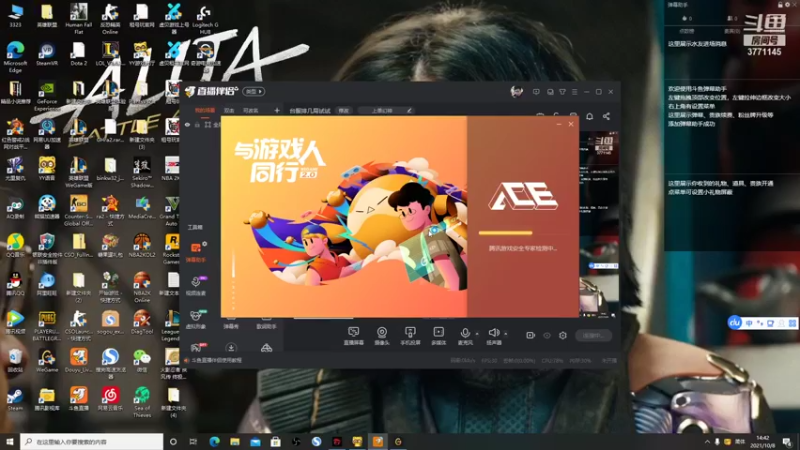Open the 虚拟形象 avatar tool
800x450 pixels.
coord(196,318)
